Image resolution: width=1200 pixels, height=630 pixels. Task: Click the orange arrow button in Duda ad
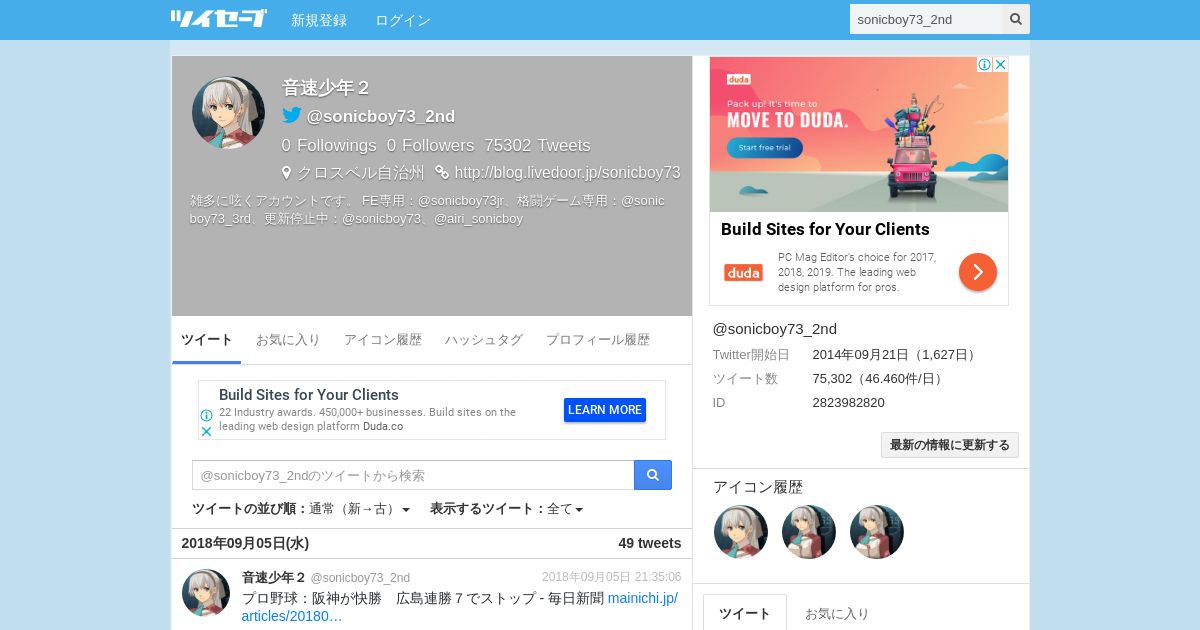click(978, 272)
